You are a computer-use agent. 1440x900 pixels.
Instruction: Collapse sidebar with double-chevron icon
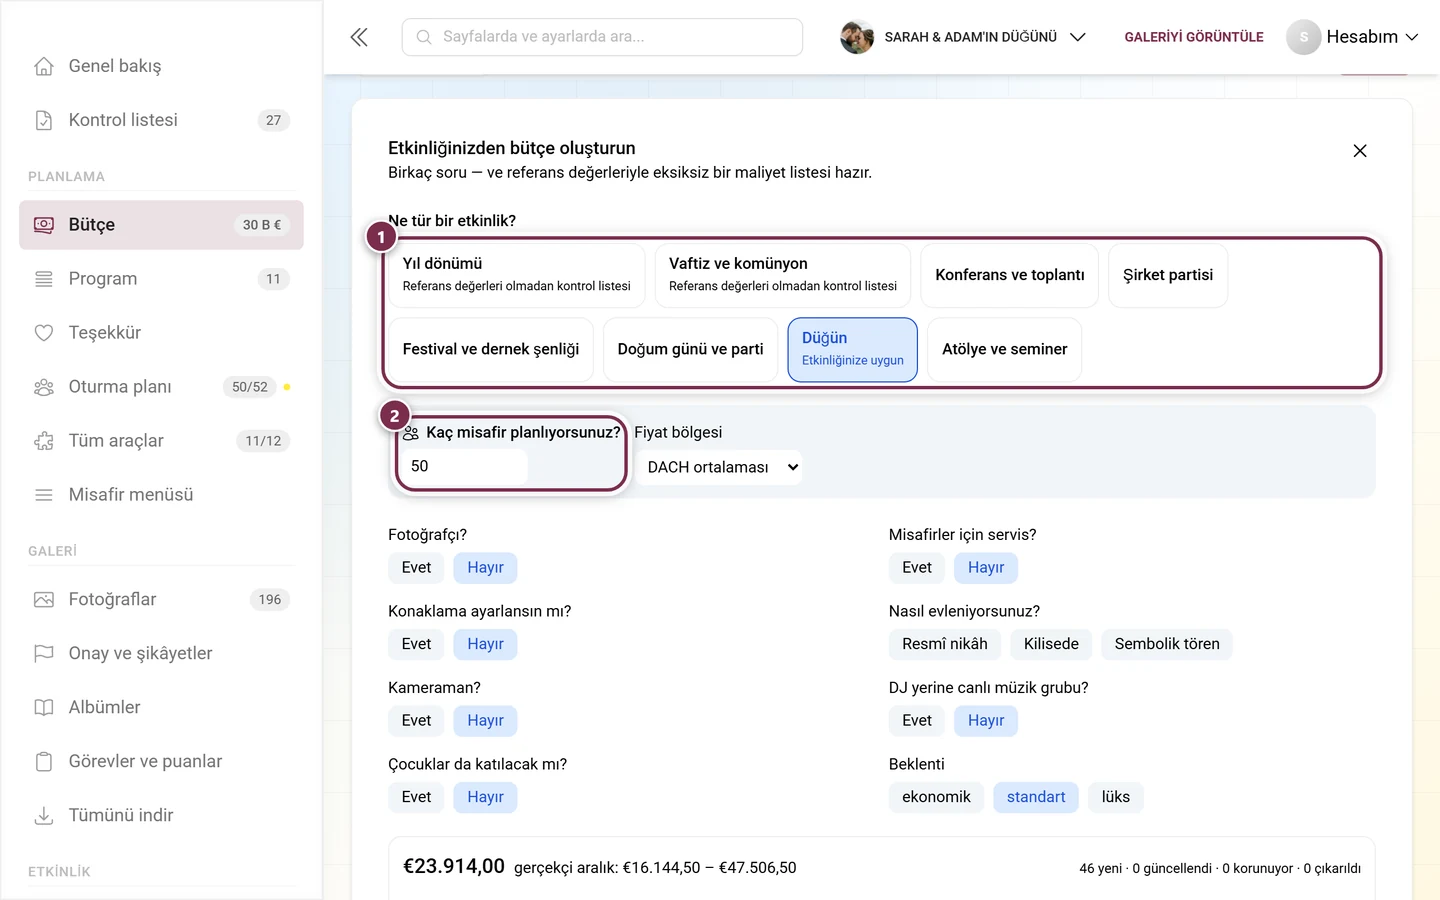click(x=359, y=37)
